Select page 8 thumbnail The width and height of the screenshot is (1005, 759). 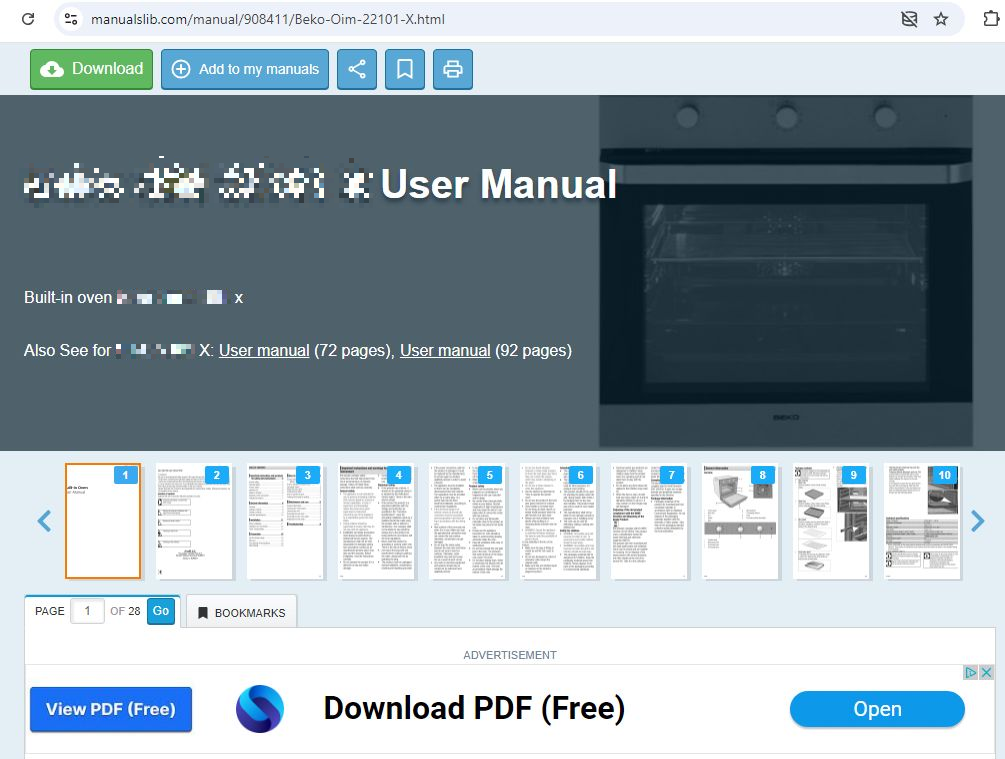tap(740, 521)
